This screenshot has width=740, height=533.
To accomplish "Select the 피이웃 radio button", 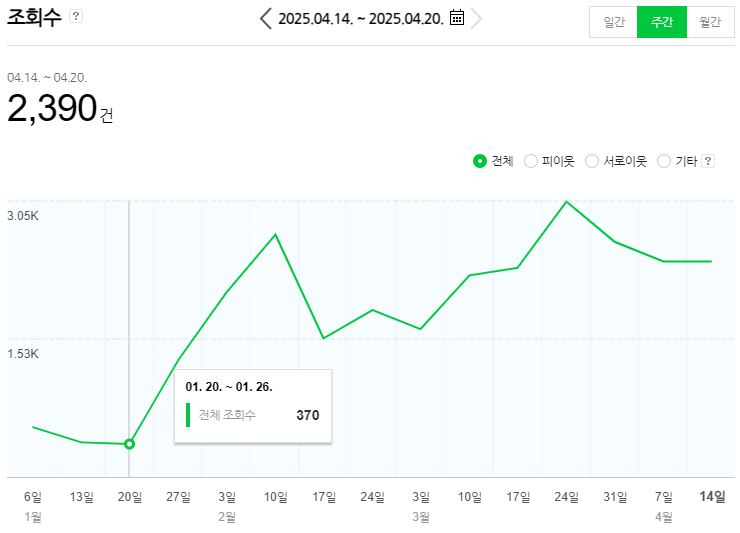I will (531, 161).
